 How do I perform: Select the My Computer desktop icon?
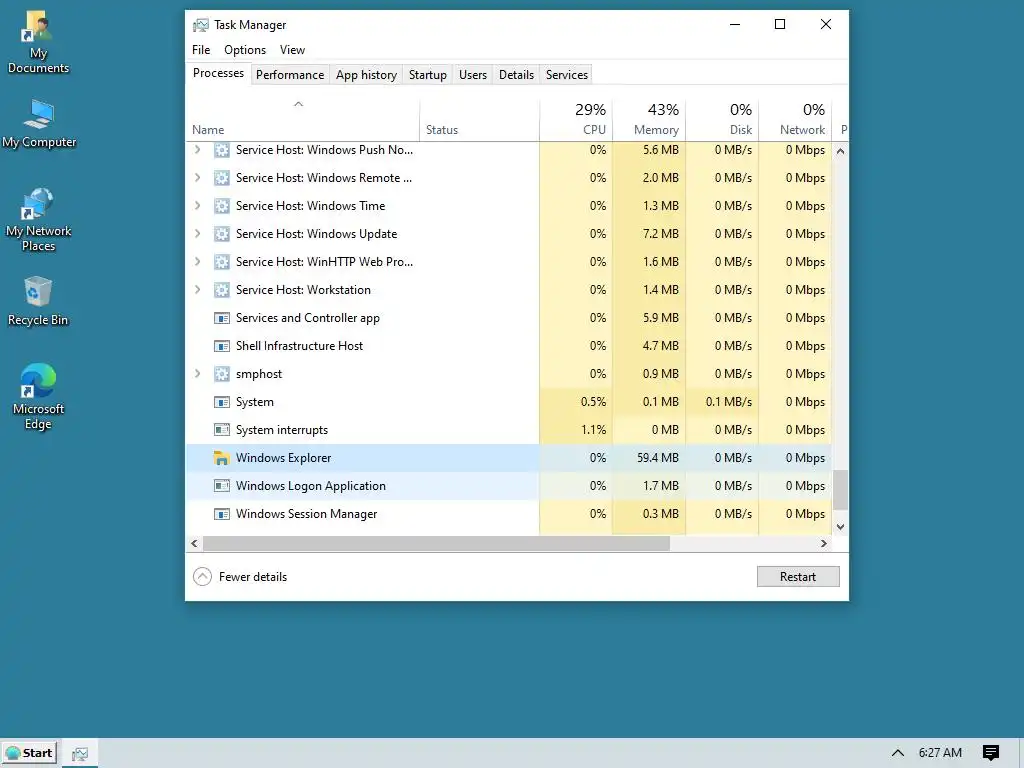coord(39,124)
